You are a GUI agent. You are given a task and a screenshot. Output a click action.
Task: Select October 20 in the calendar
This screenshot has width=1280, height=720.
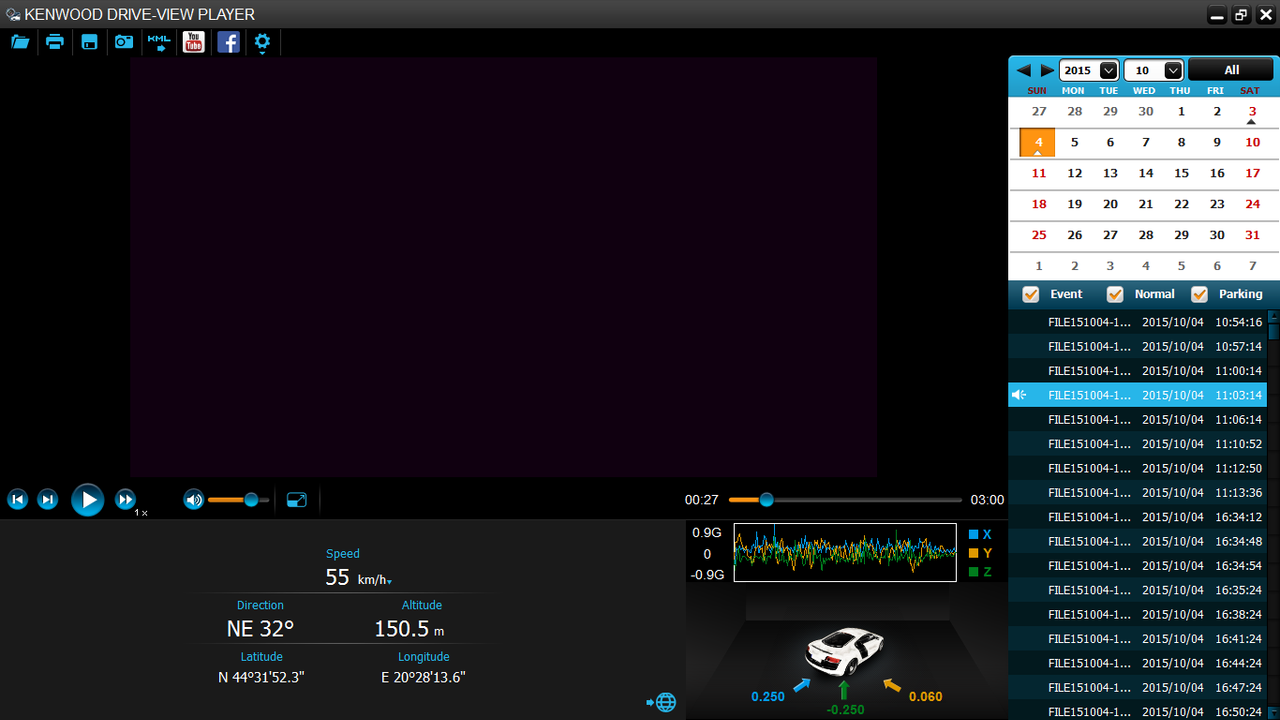point(1110,204)
